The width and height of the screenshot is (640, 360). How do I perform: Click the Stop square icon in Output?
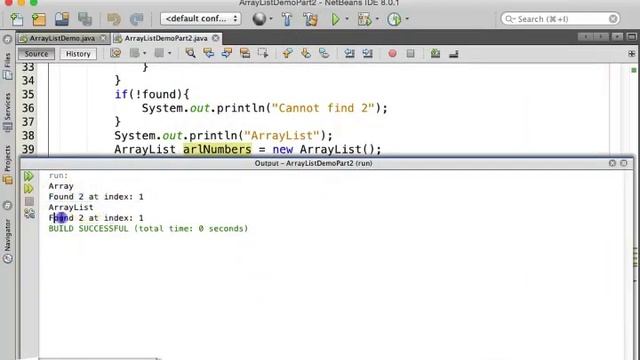click(x=29, y=201)
